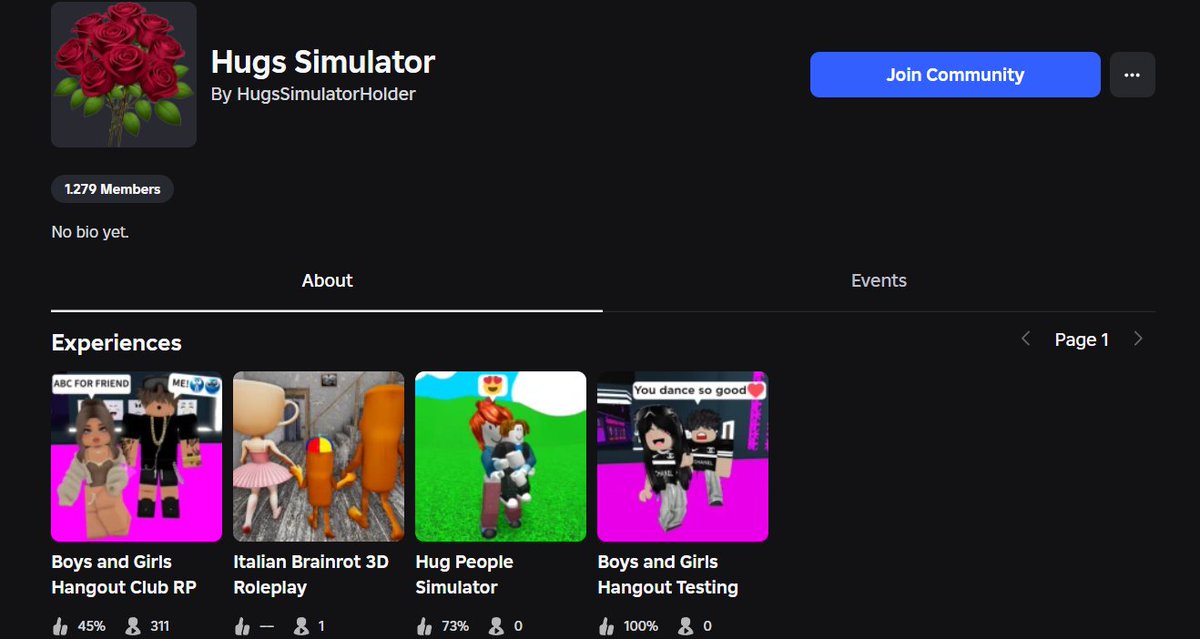Open Hug People Simulator thumbnail
The width and height of the screenshot is (1200, 639).
pyautogui.click(x=501, y=457)
